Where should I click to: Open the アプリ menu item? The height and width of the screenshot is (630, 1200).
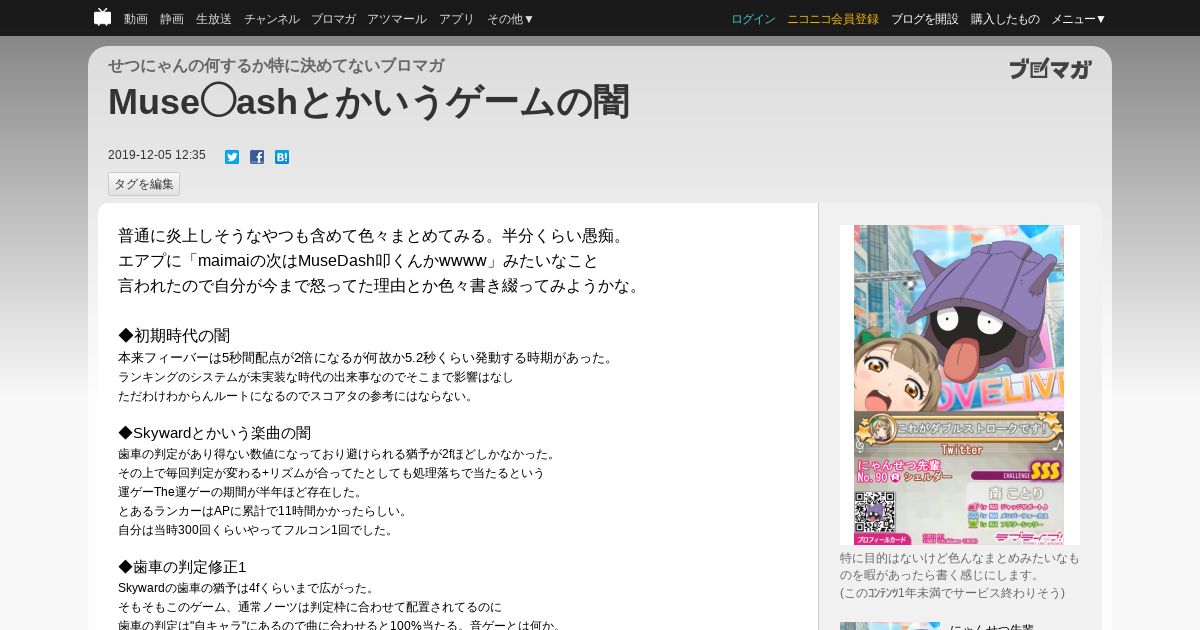457,19
